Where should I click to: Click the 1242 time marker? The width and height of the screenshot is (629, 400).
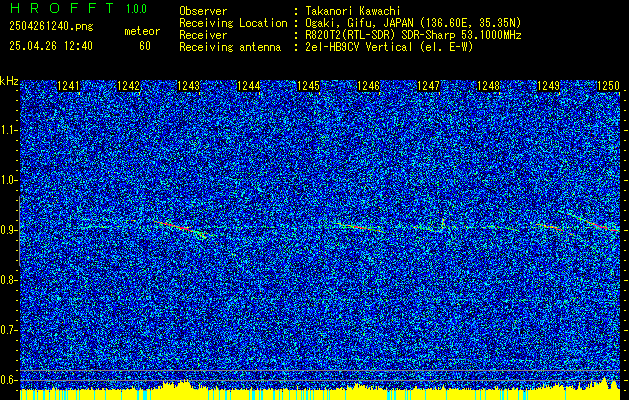pos(128,86)
